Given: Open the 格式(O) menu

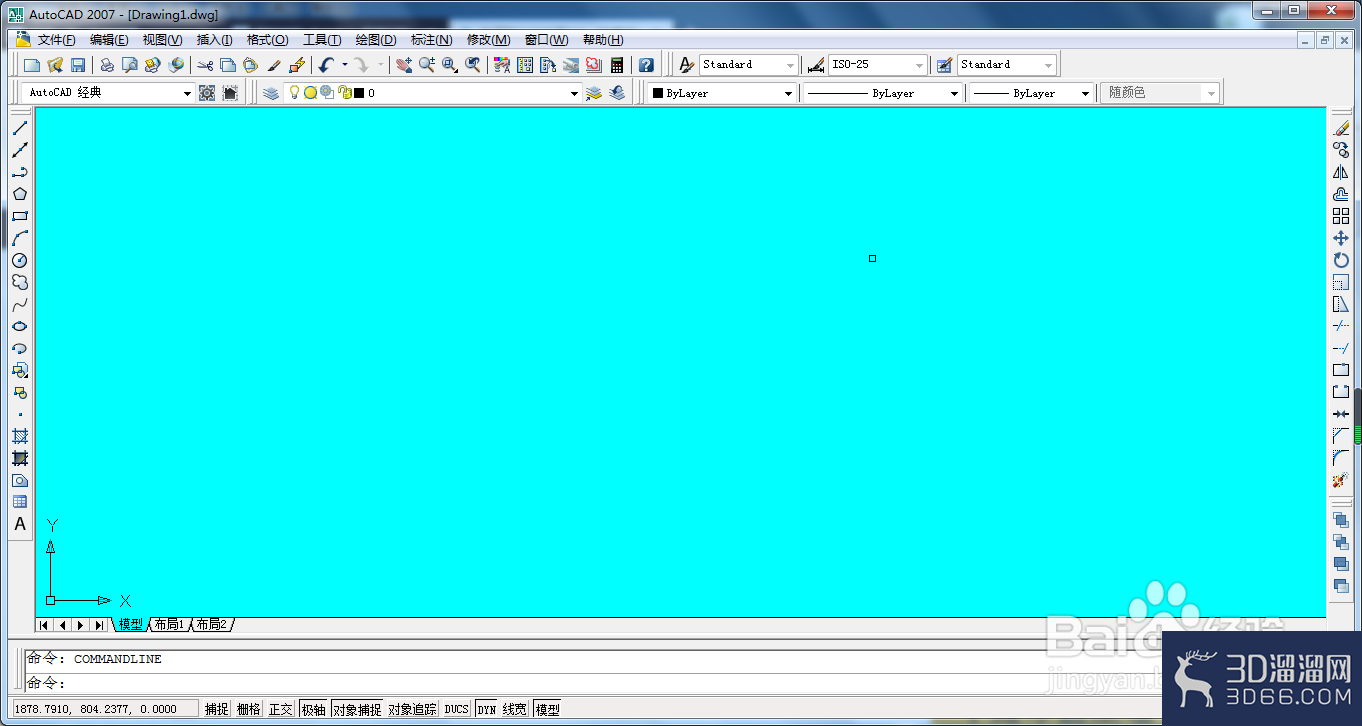Looking at the screenshot, I should tap(267, 40).
